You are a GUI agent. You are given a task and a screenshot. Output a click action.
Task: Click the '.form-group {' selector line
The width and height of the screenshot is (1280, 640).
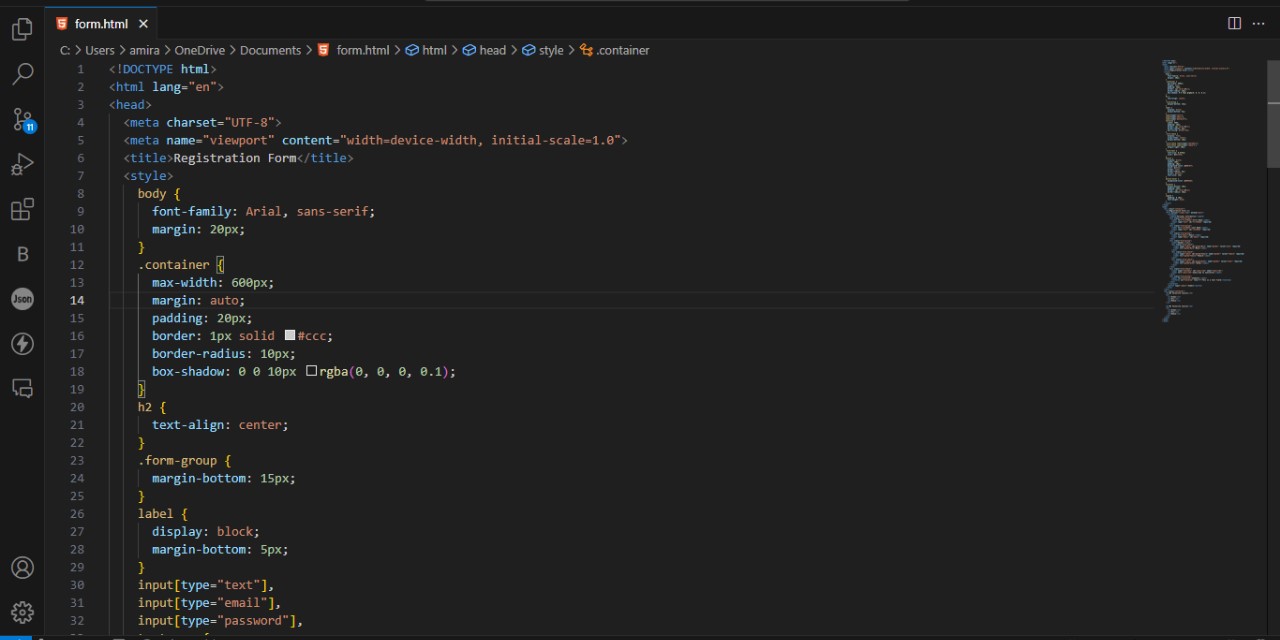point(184,460)
